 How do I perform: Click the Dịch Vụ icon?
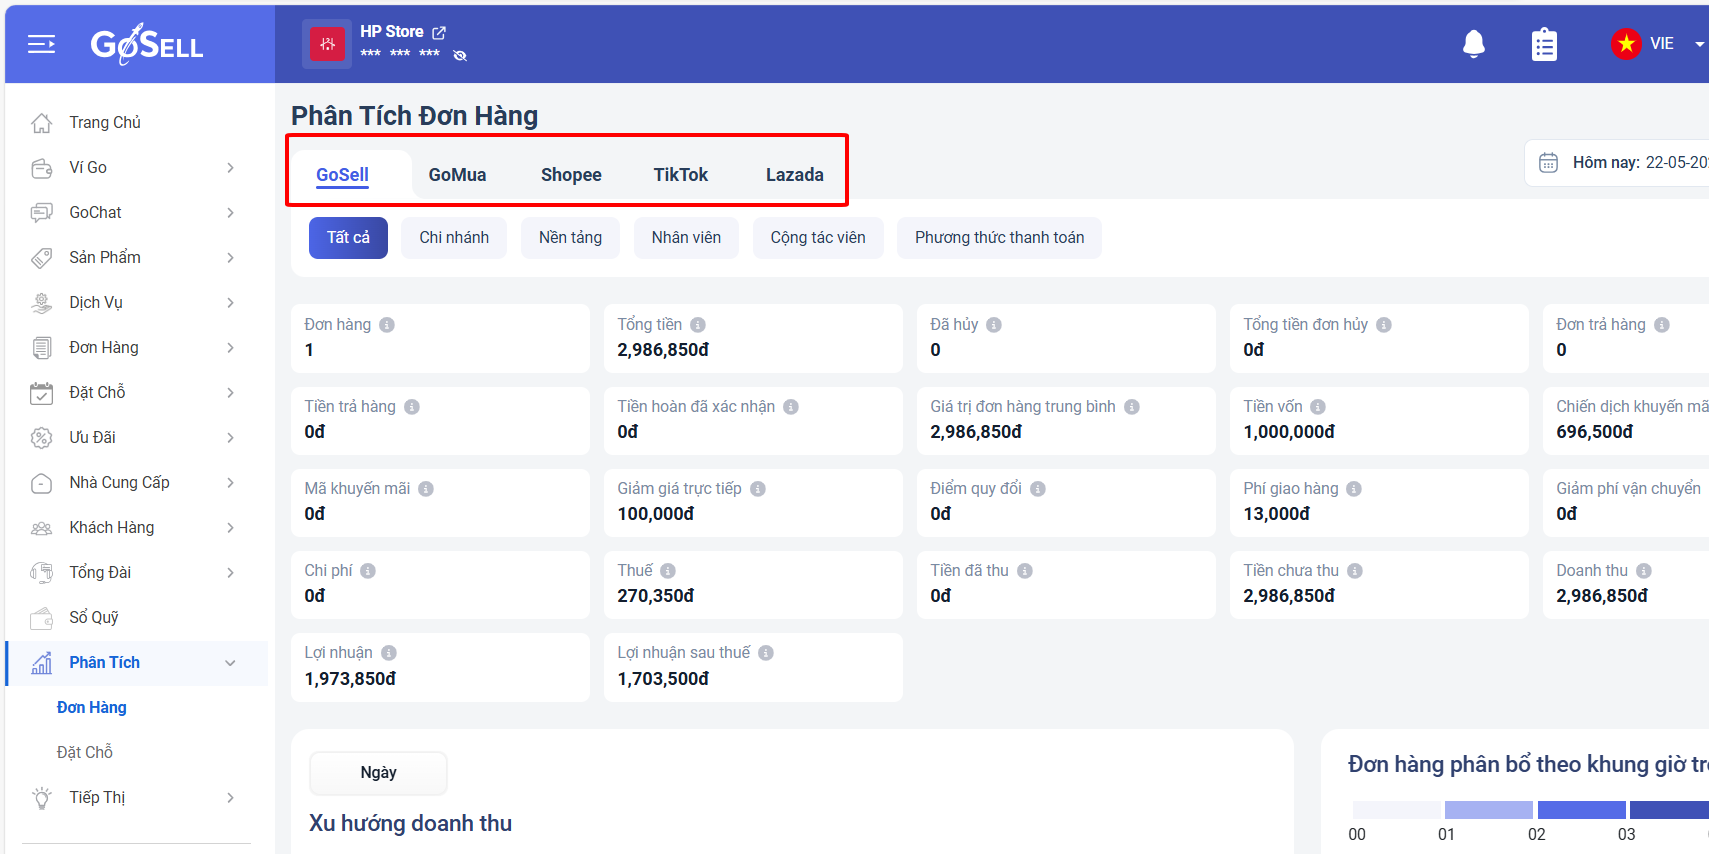coord(42,303)
